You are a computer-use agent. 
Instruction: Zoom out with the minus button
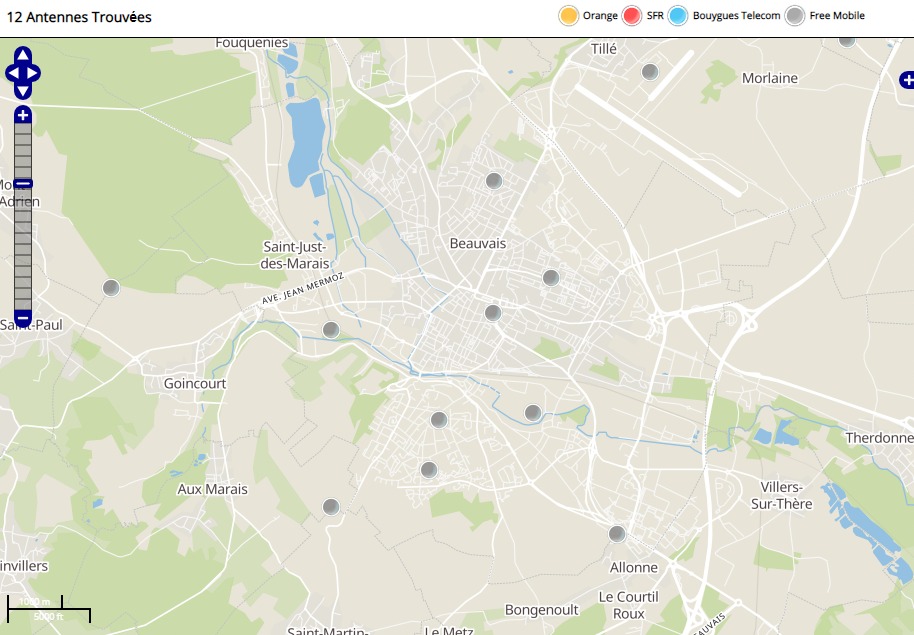click(23, 318)
